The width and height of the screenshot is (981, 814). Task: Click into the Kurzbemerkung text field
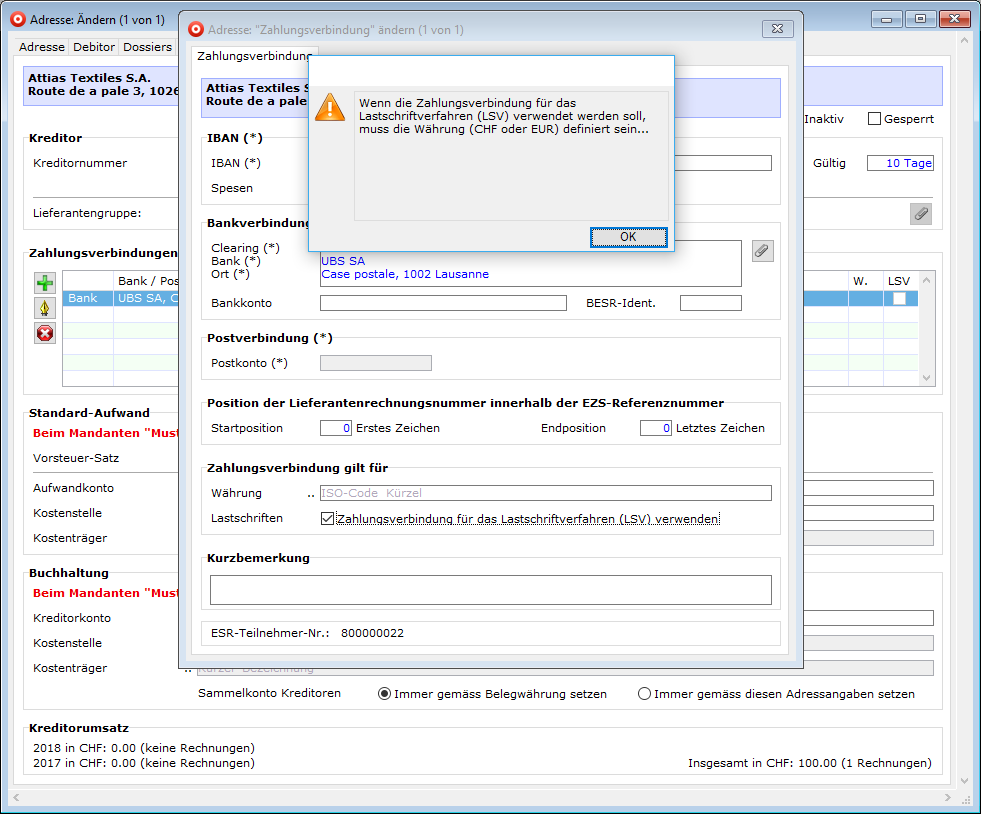[x=490, y=590]
